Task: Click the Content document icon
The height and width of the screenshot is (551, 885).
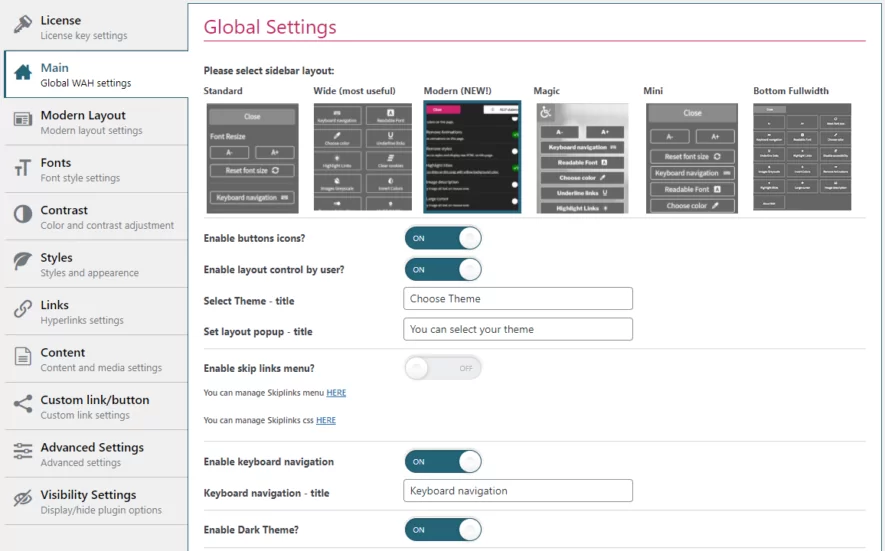Action: point(23,356)
